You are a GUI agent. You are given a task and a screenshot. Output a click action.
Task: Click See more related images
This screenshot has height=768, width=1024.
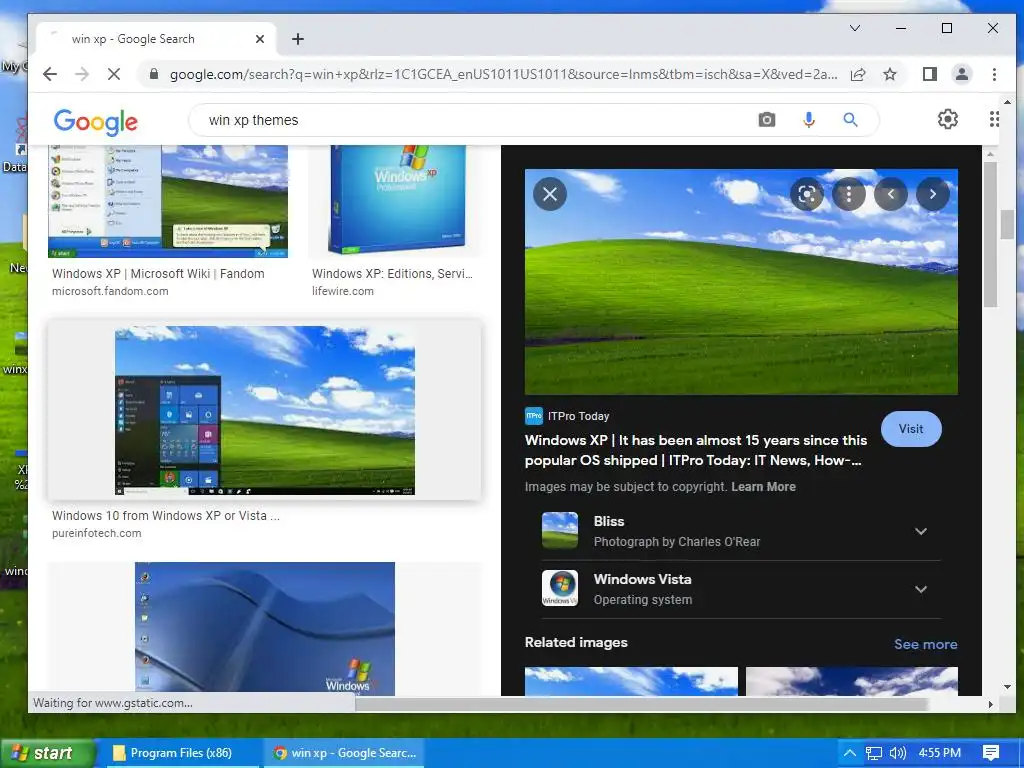coord(925,644)
